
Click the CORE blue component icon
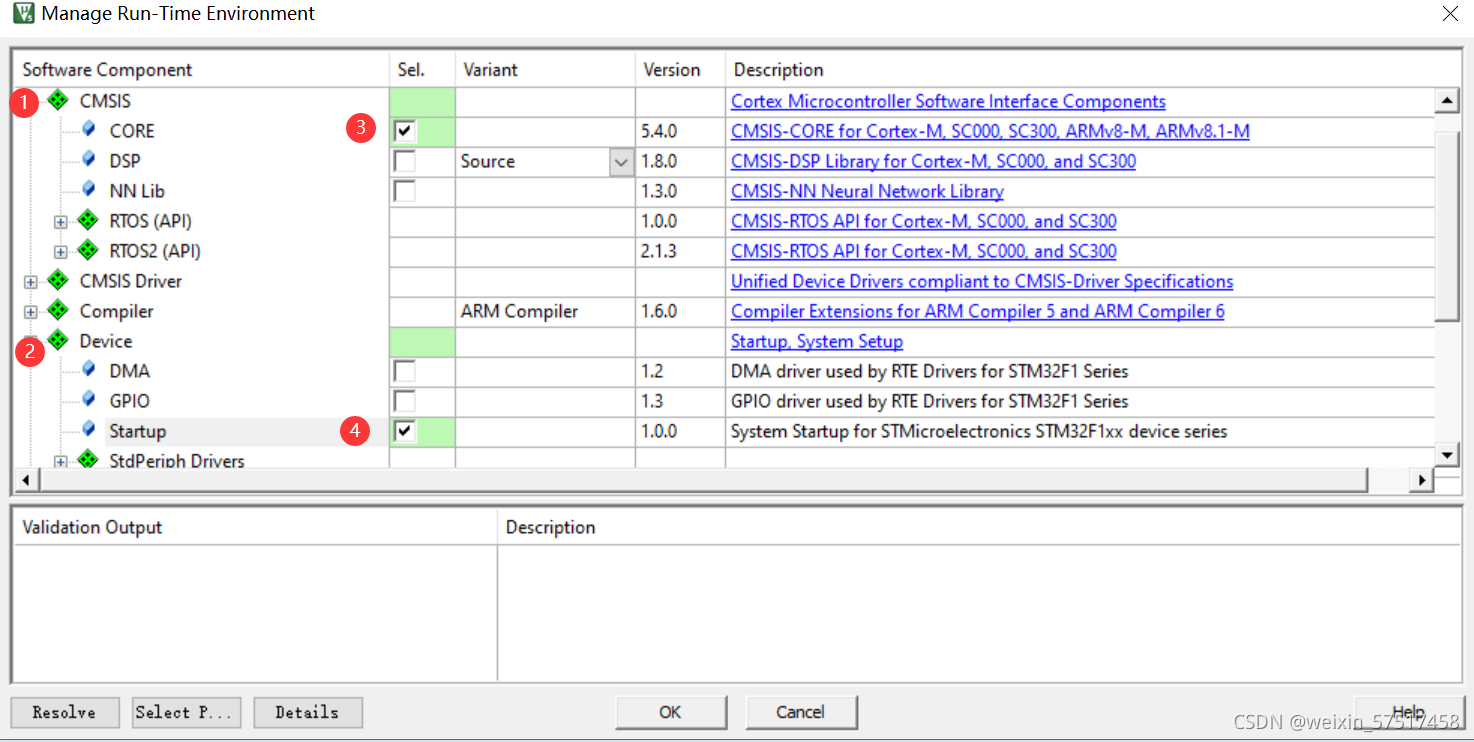pos(89,129)
